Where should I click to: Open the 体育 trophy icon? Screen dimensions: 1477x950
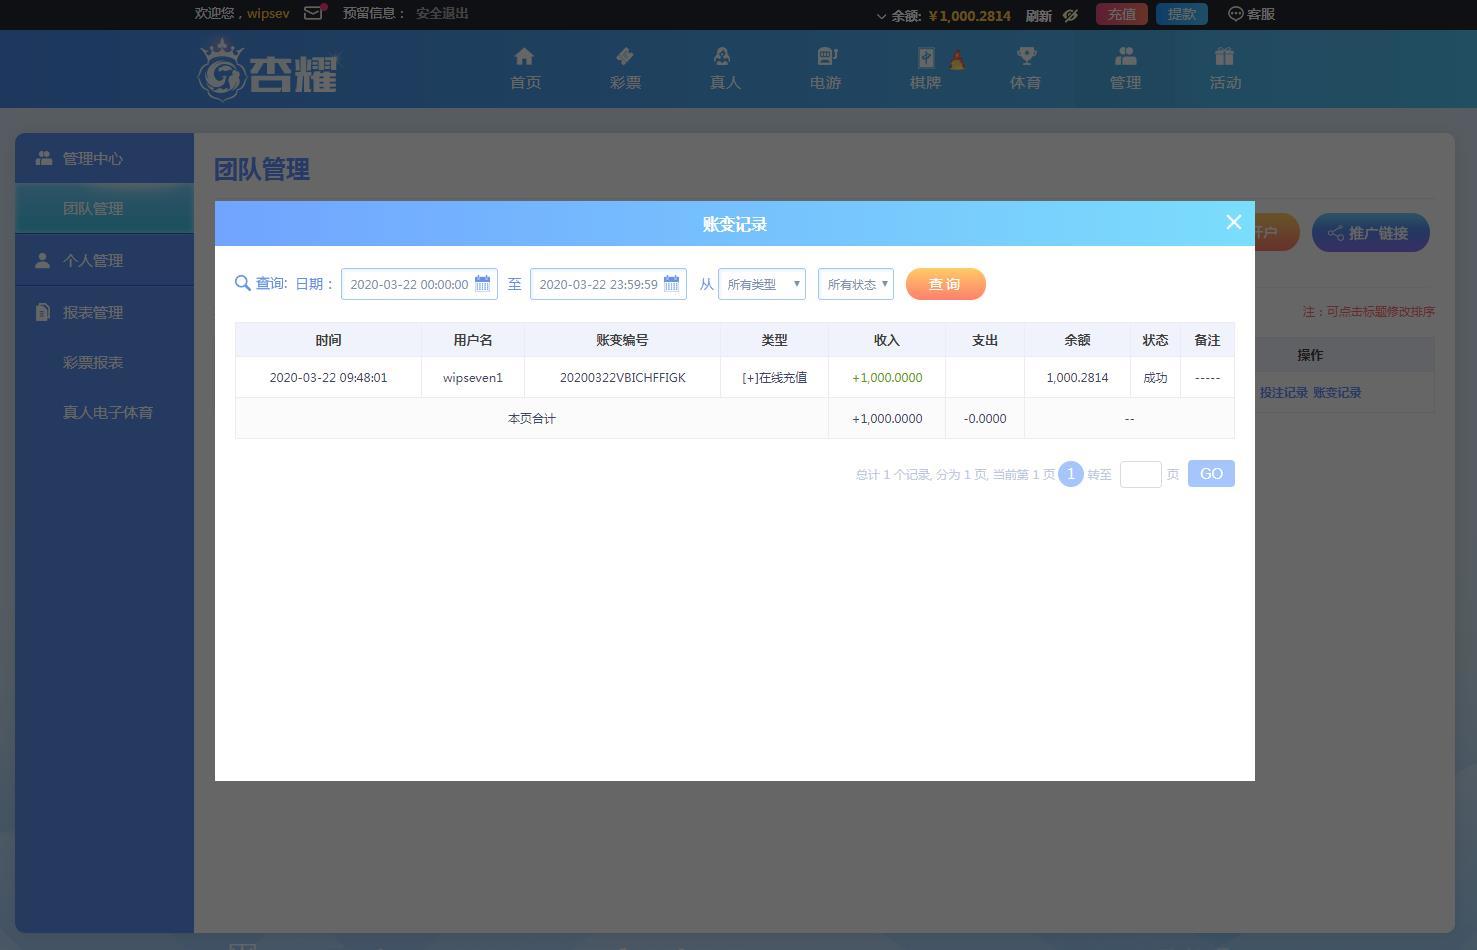click(1025, 57)
